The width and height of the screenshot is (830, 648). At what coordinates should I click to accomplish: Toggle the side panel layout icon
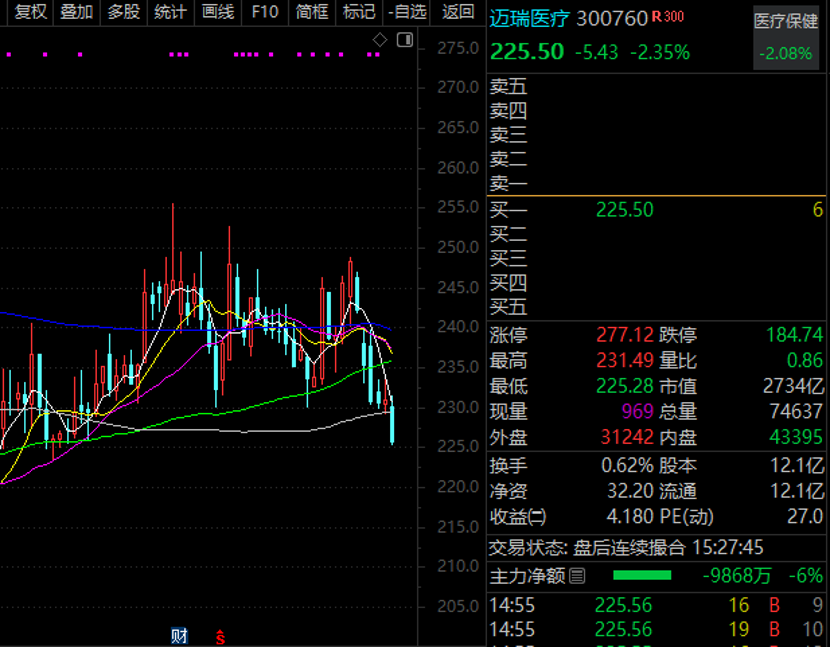tap(405, 40)
